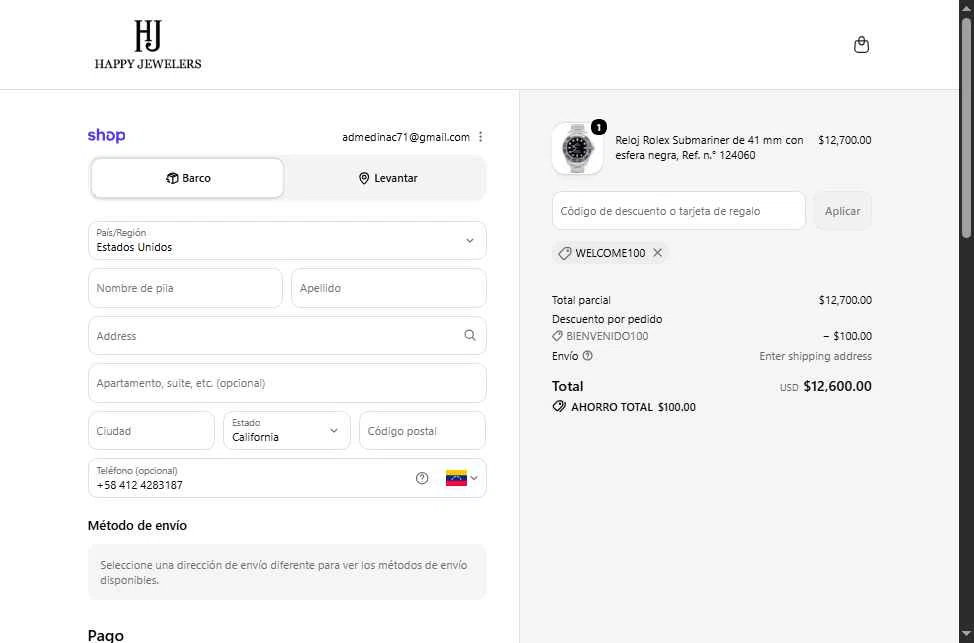Screen dimensions: 974x643
Task: Click the Apartamento, suite field
Action: 287,383
